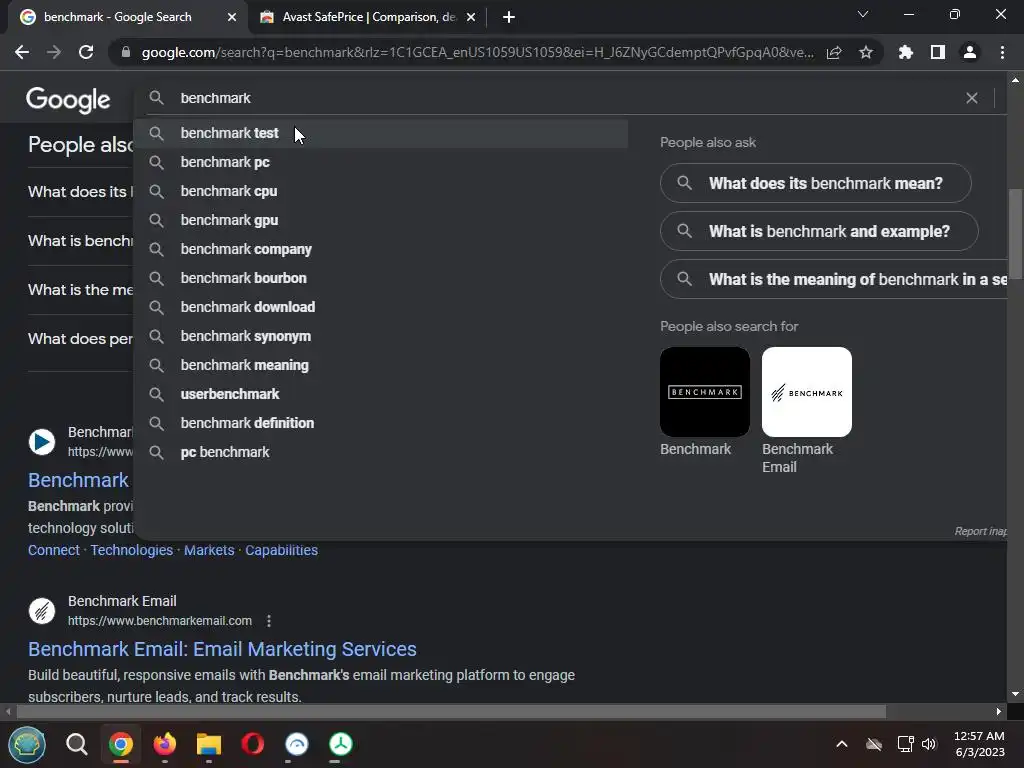Image resolution: width=1024 pixels, height=768 pixels.
Task: Choose the 'benchmark cpu' suggestion
Action: click(381, 191)
